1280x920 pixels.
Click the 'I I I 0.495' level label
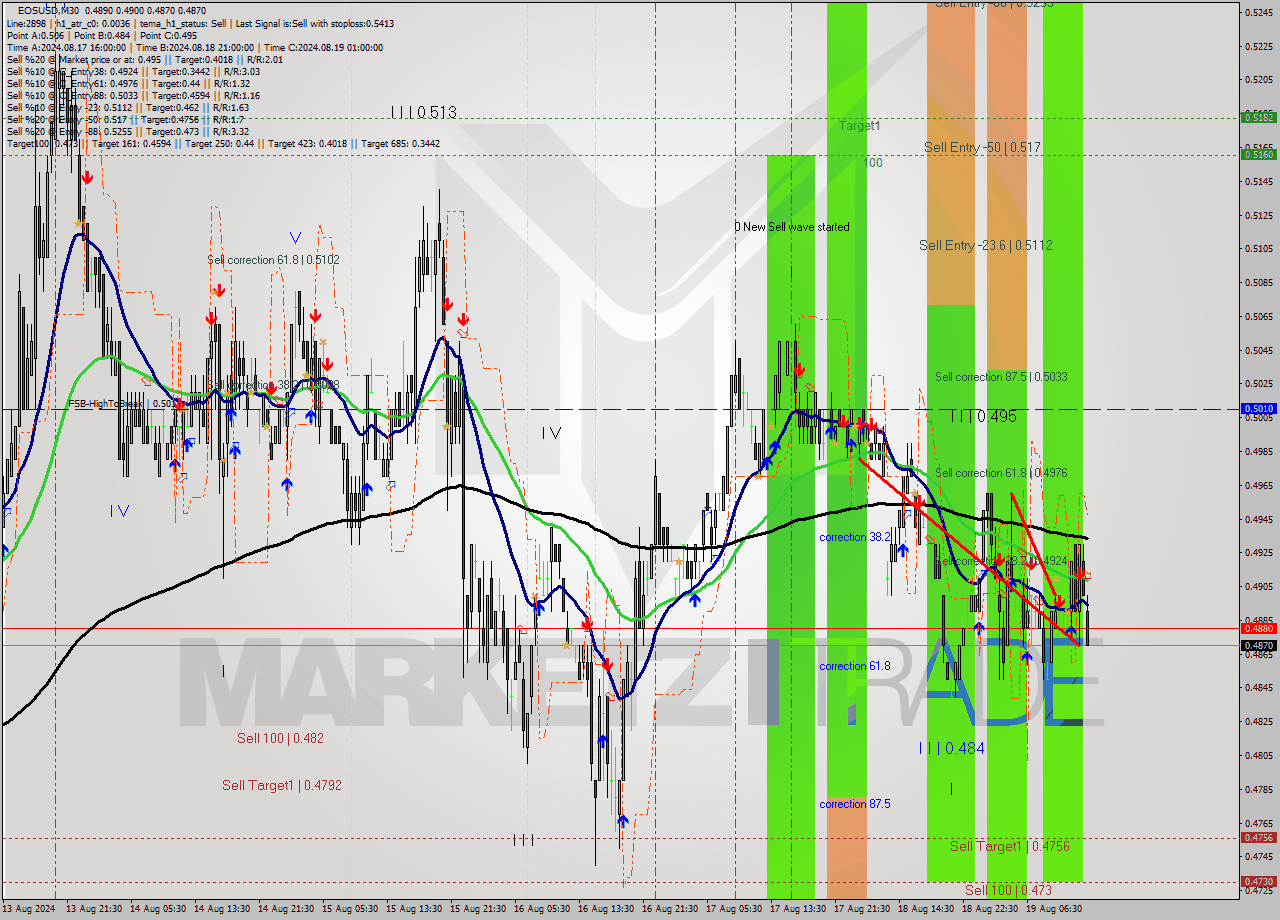coord(983,417)
